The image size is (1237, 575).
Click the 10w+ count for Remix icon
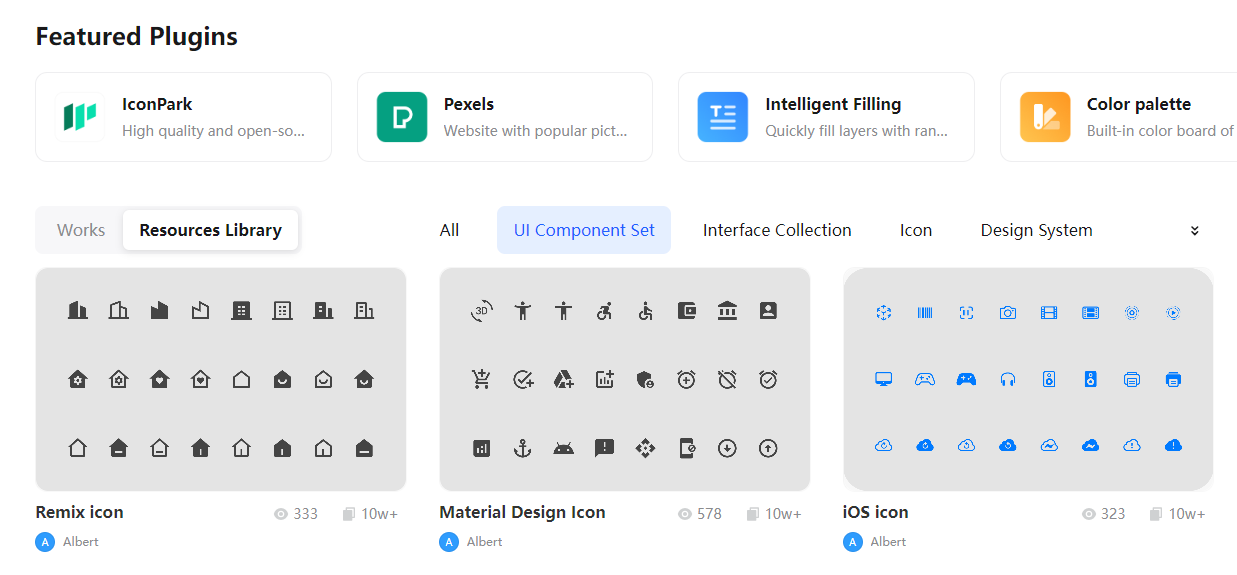(380, 514)
